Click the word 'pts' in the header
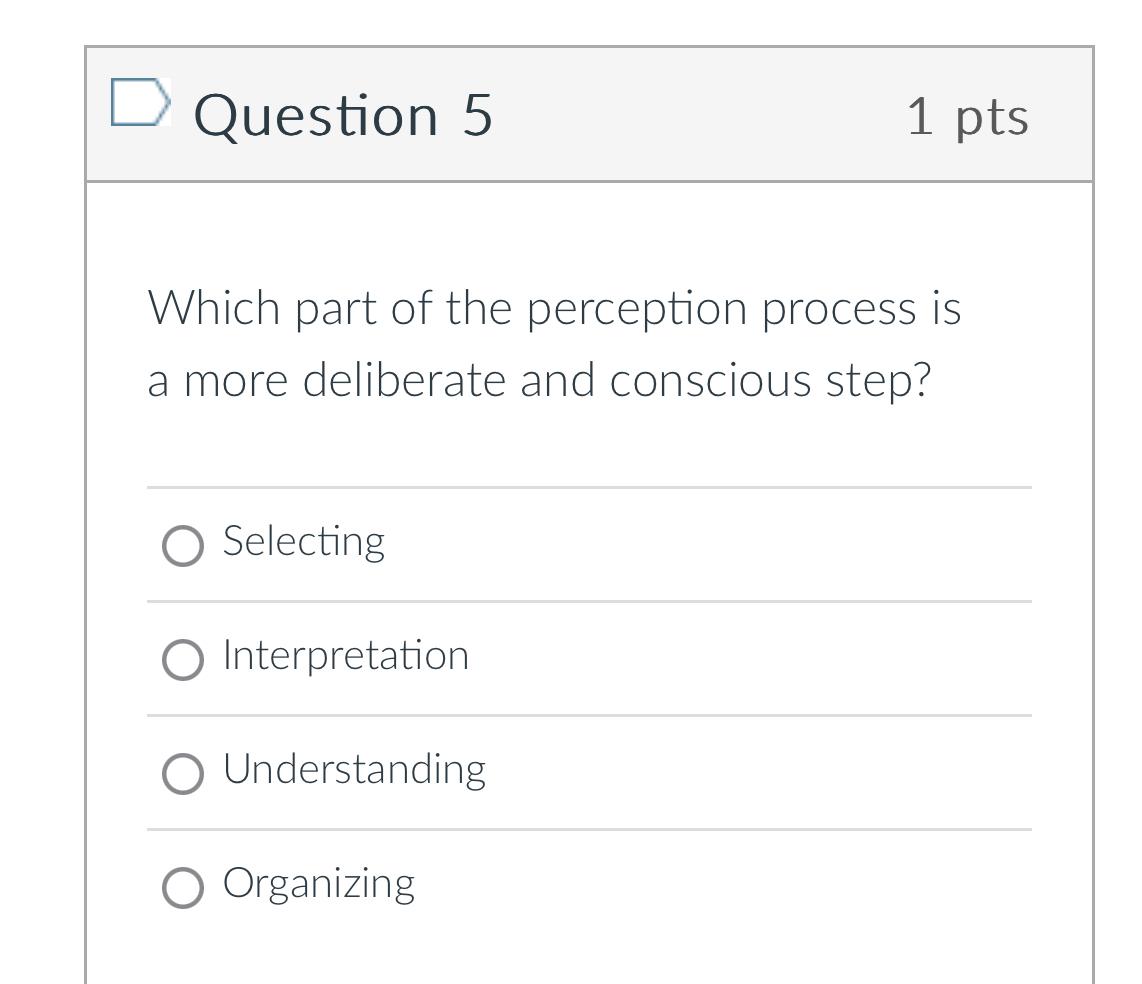The image size is (1142, 984). (x=992, y=118)
